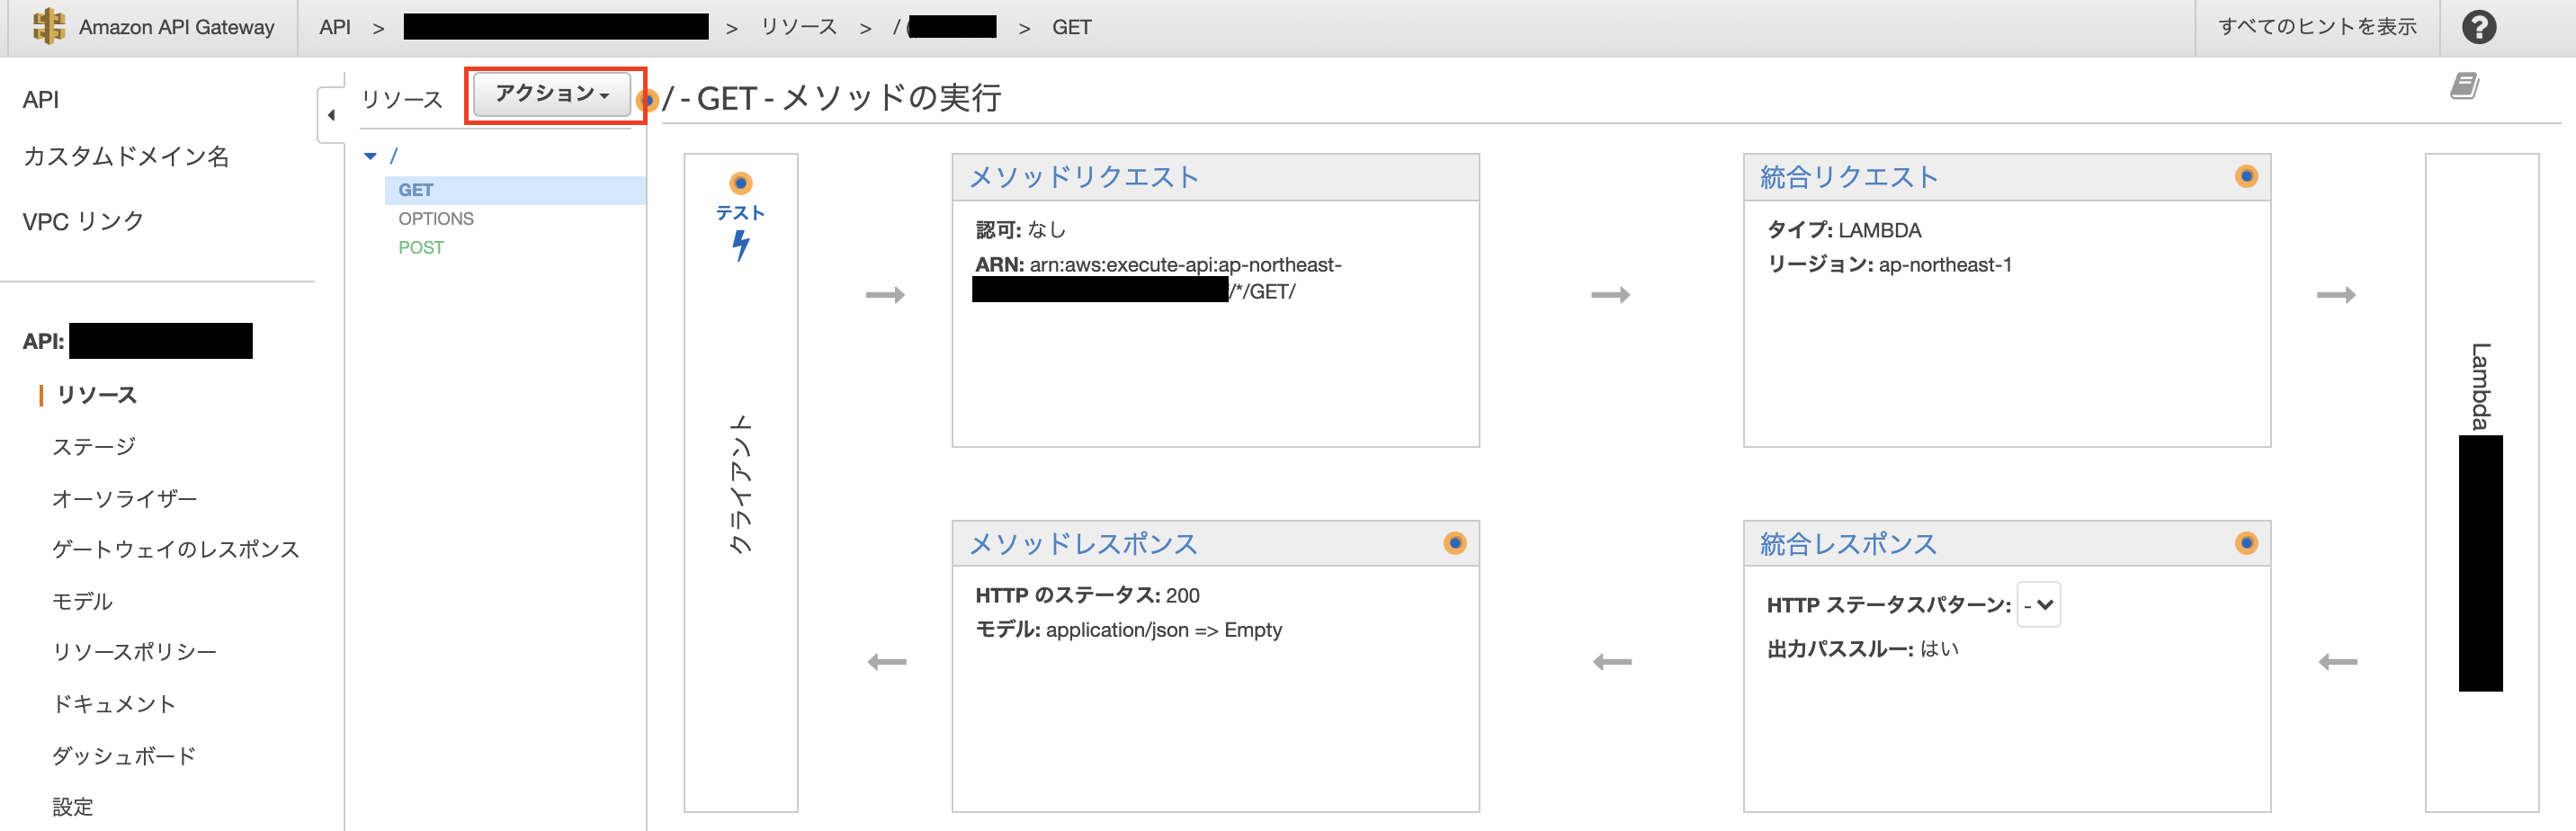Open ステージ in sidebar
2576x831 pixels.
94,447
